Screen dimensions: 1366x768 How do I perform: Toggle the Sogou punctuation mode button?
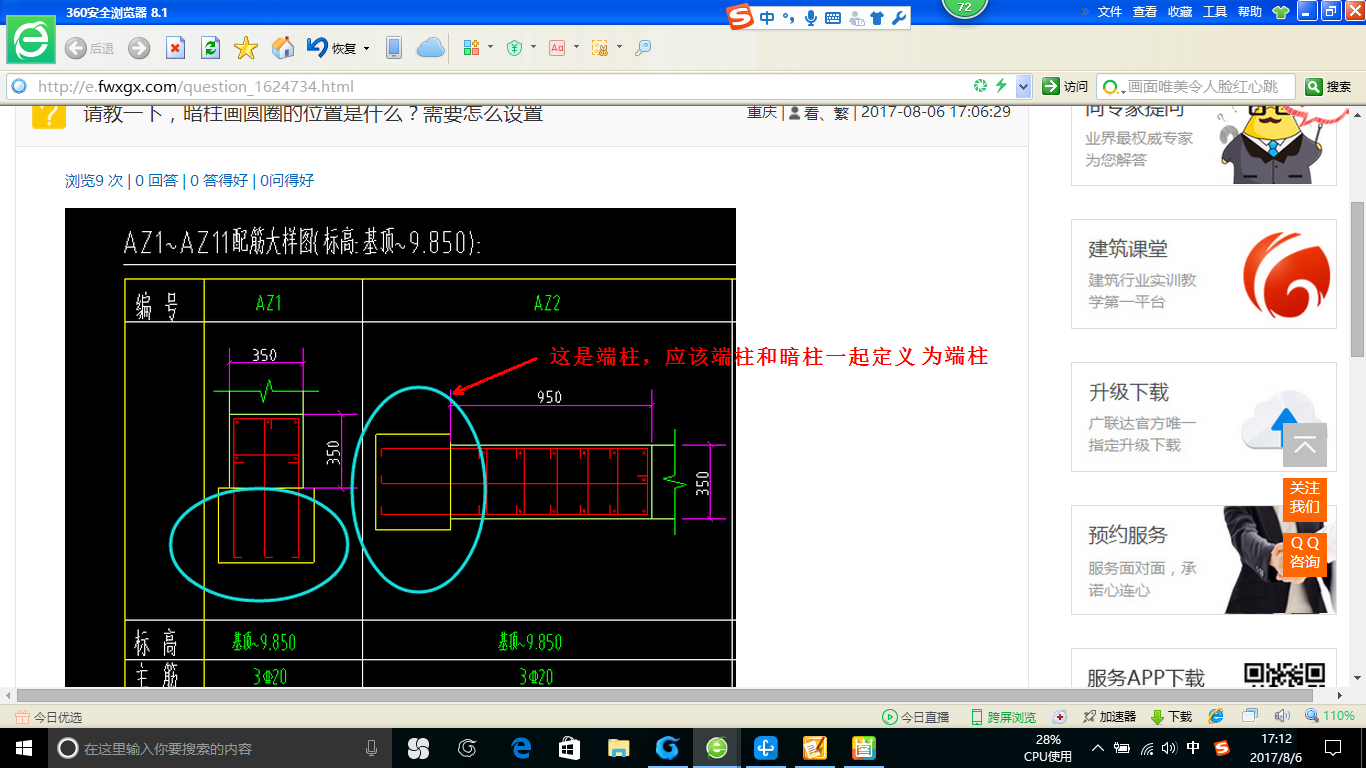pyautogui.click(x=789, y=18)
